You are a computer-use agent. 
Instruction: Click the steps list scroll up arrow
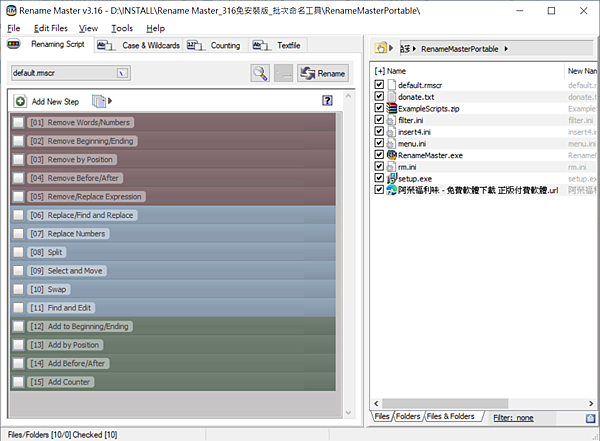click(x=348, y=96)
